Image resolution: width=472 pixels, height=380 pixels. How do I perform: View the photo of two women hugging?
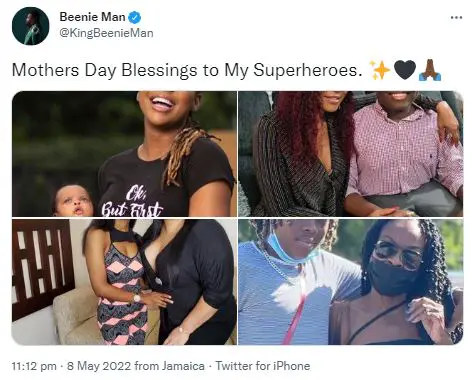[124, 282]
